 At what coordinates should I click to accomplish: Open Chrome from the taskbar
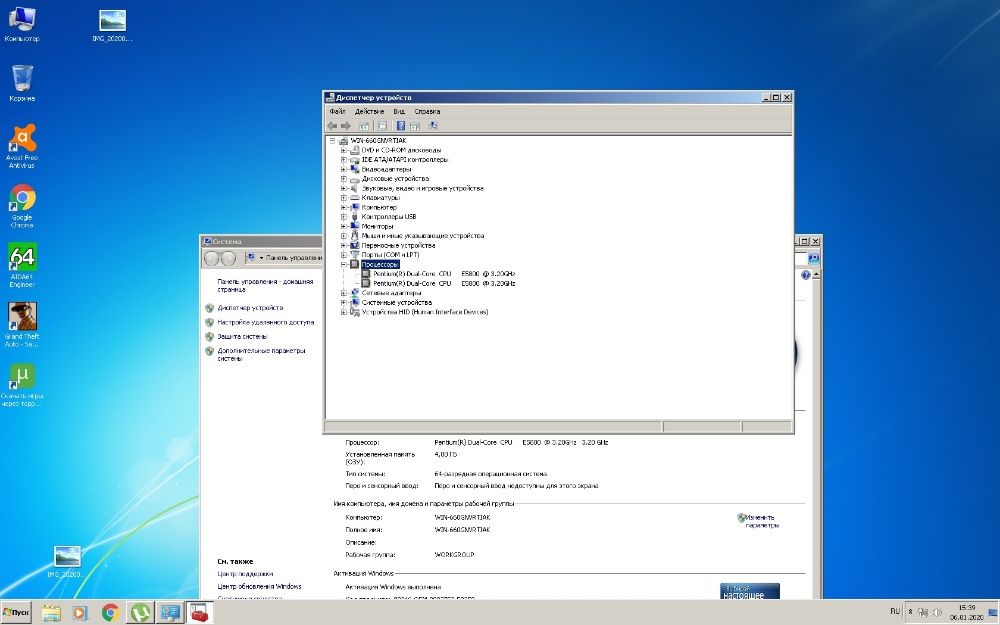(111, 612)
